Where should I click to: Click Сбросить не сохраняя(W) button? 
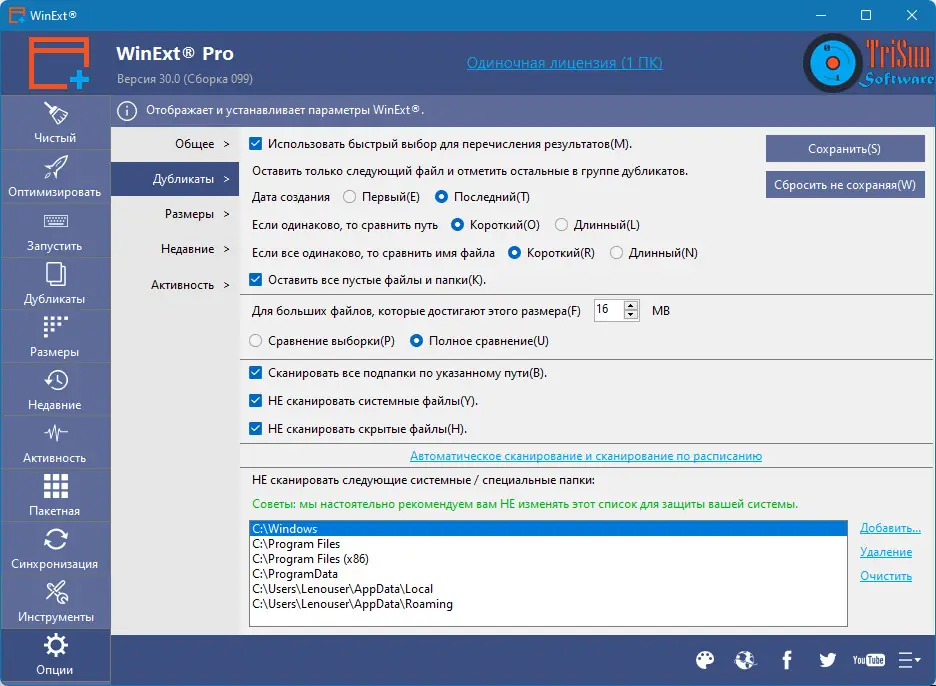(845, 184)
